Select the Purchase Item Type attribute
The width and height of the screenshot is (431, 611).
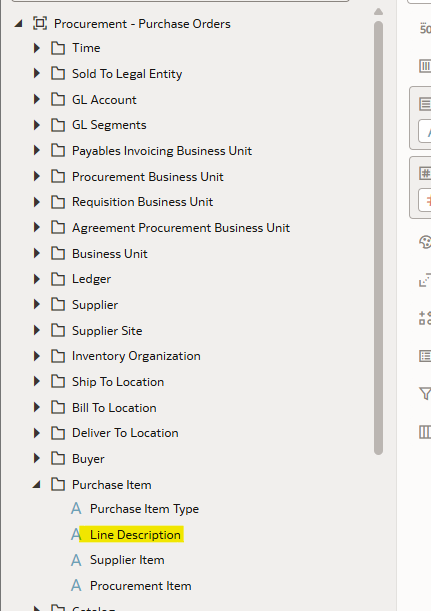point(144,509)
